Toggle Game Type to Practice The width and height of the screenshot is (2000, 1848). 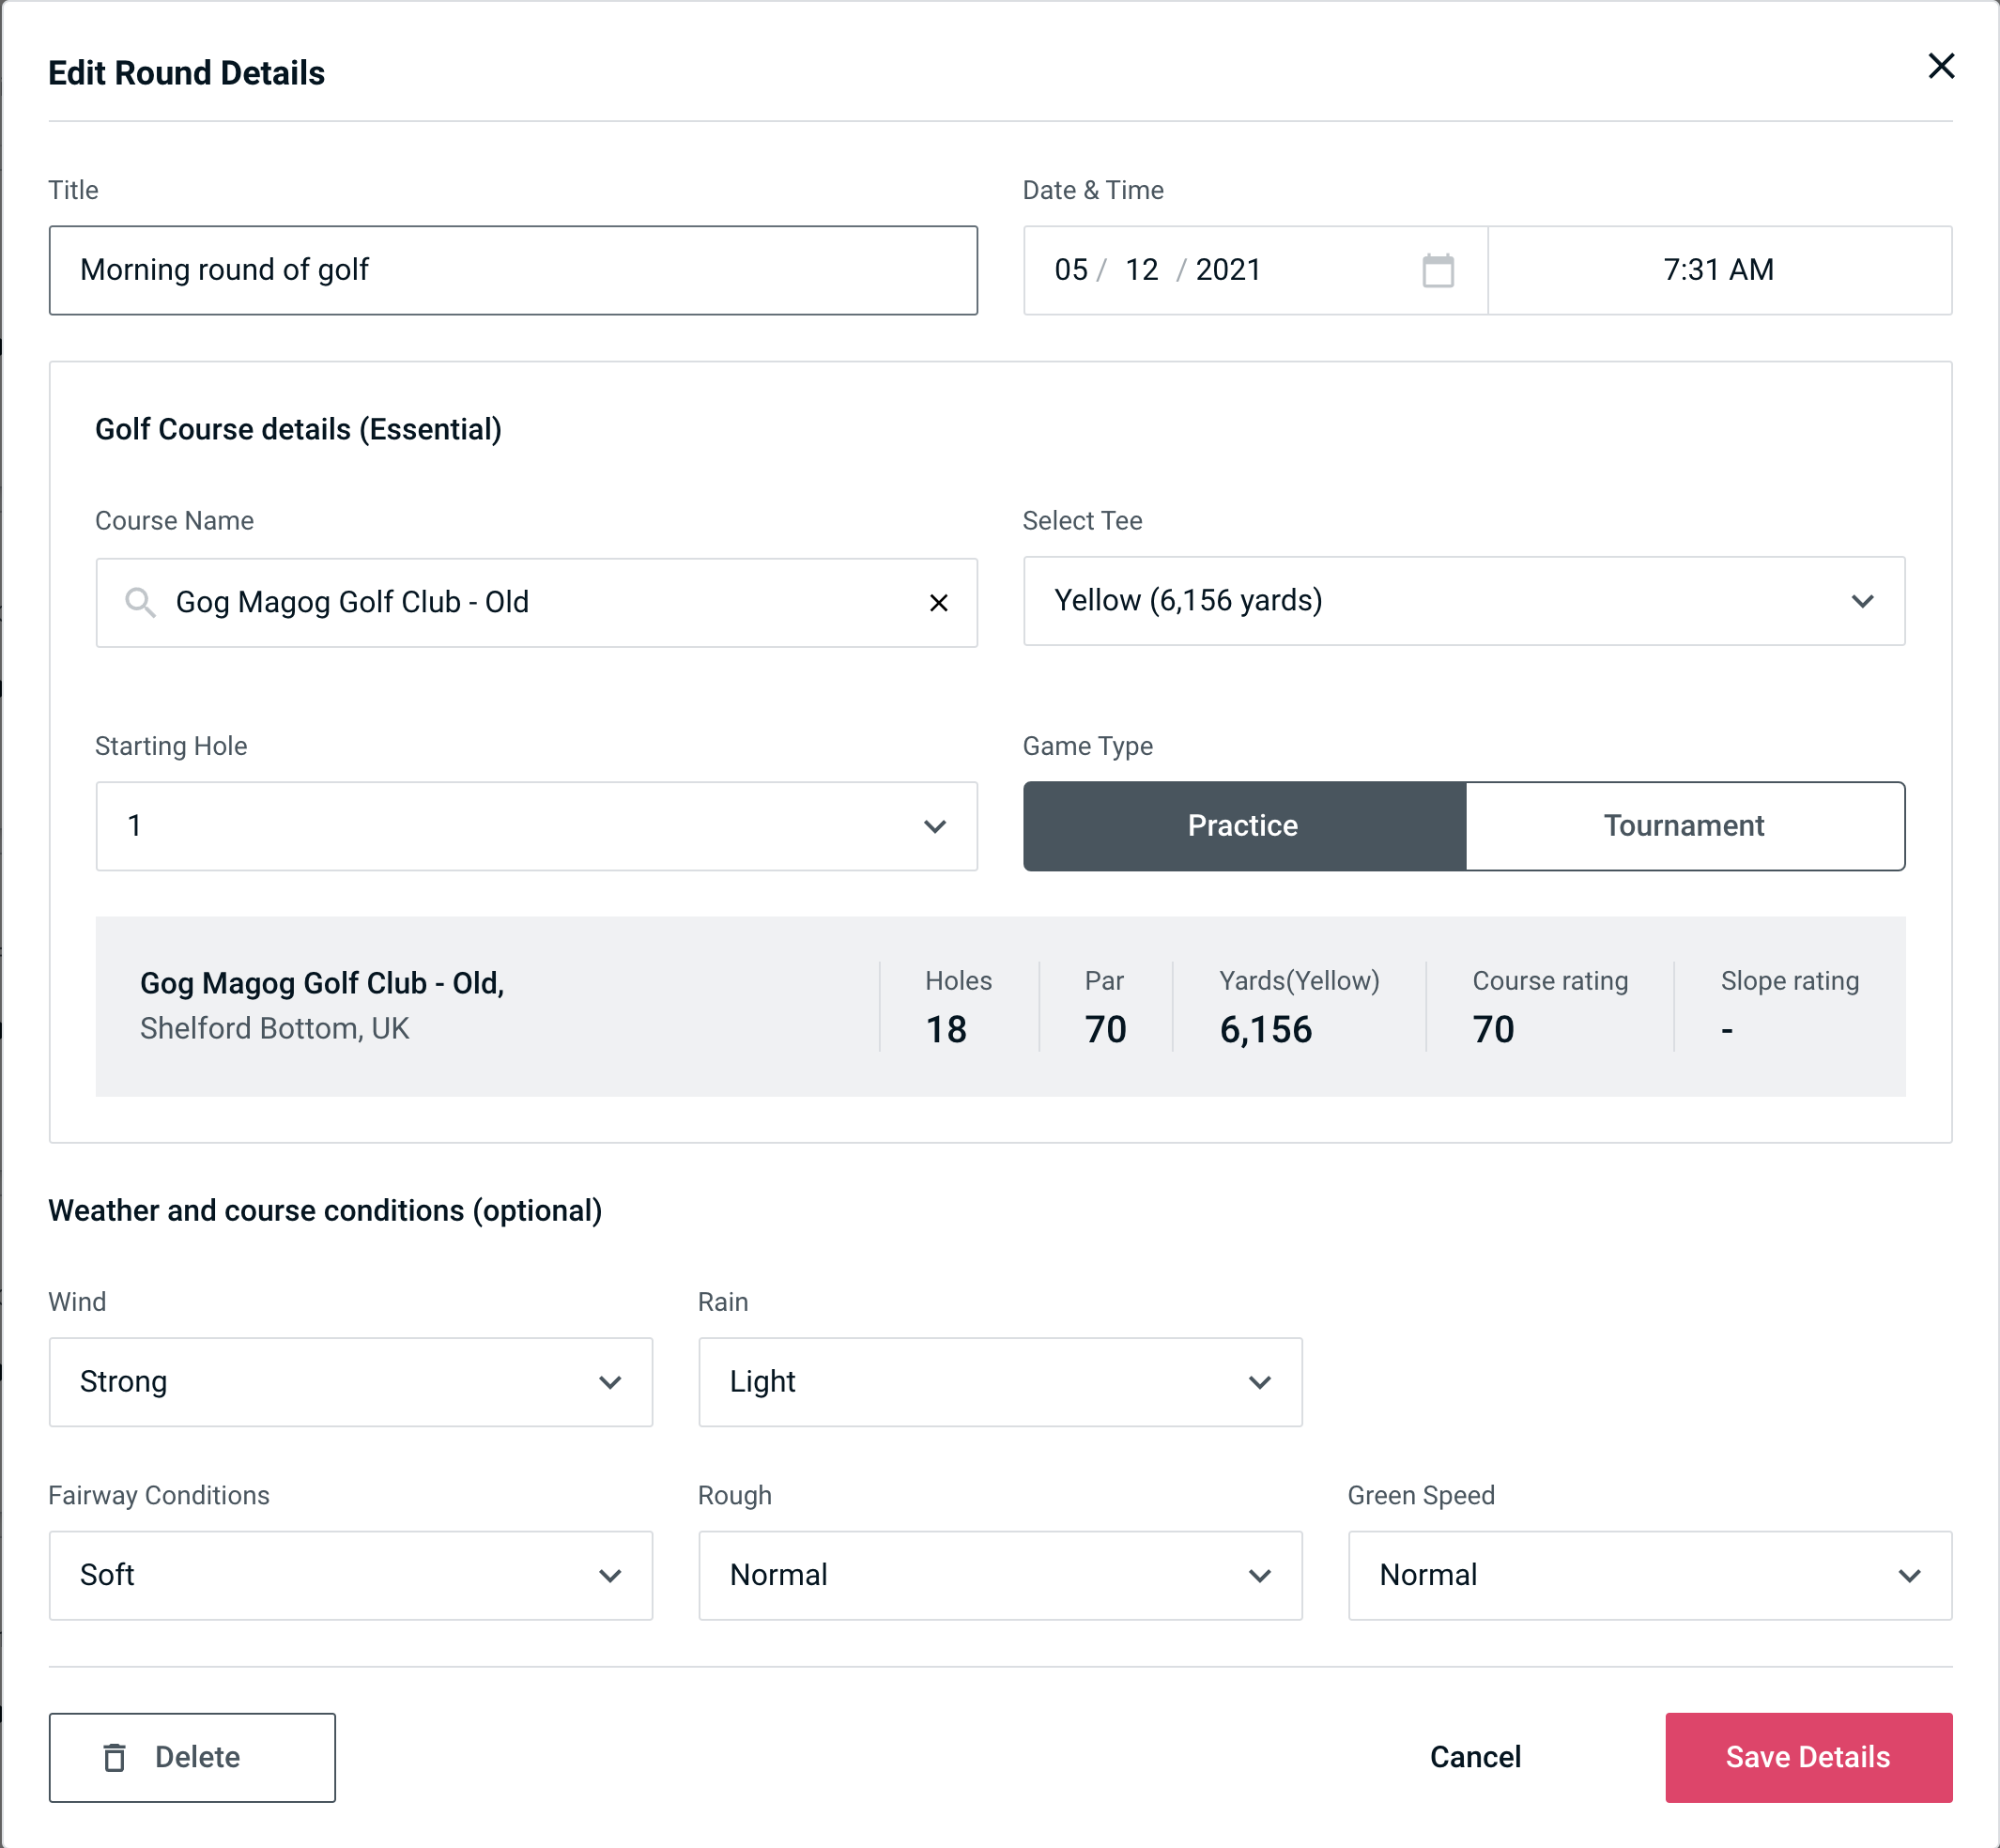pos(1244,827)
